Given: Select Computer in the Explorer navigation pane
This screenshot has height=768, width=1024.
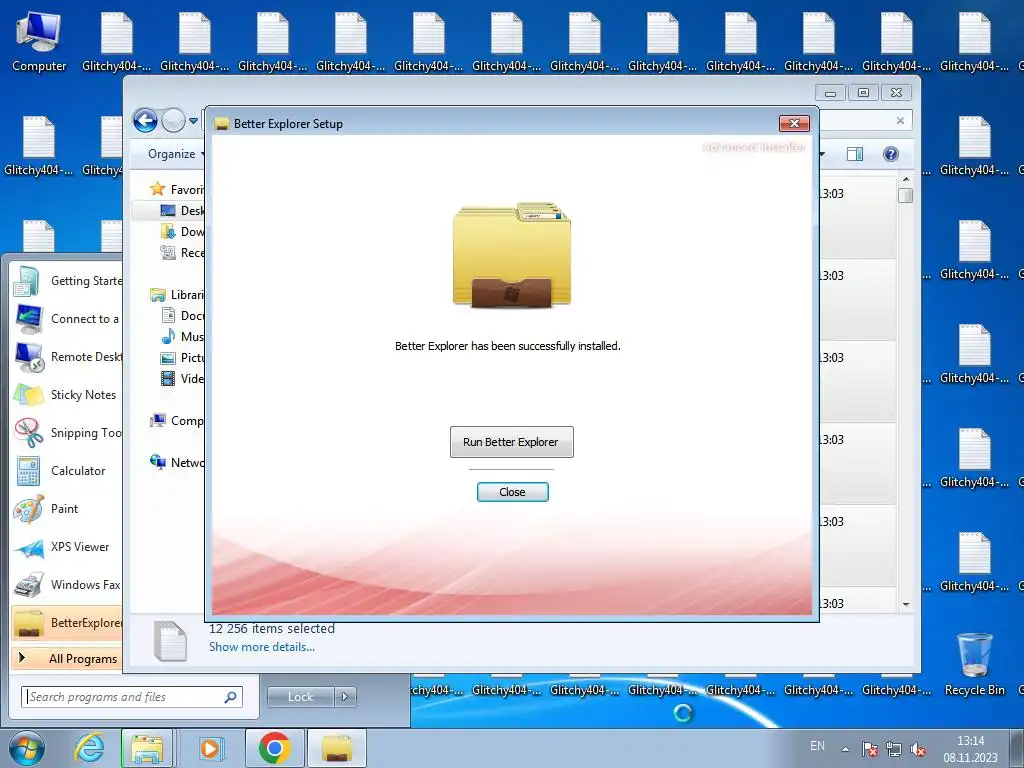Looking at the screenshot, I should click(x=176, y=421).
